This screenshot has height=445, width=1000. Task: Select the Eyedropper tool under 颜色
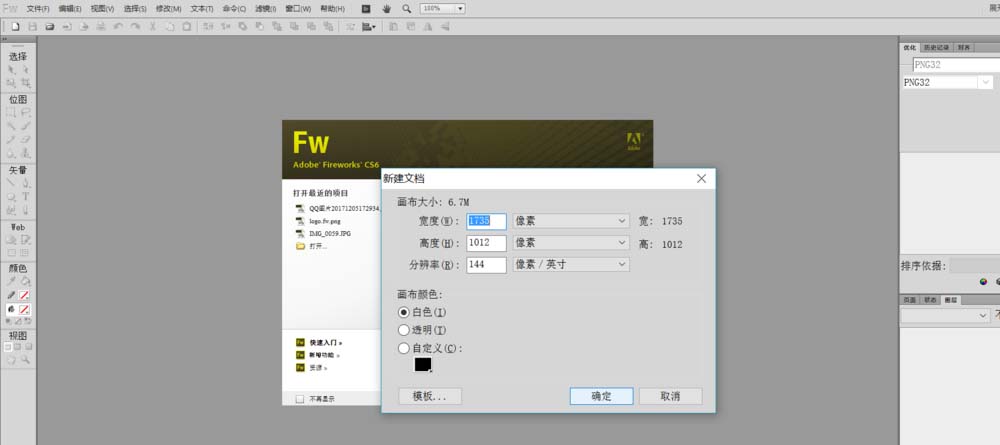(11, 281)
